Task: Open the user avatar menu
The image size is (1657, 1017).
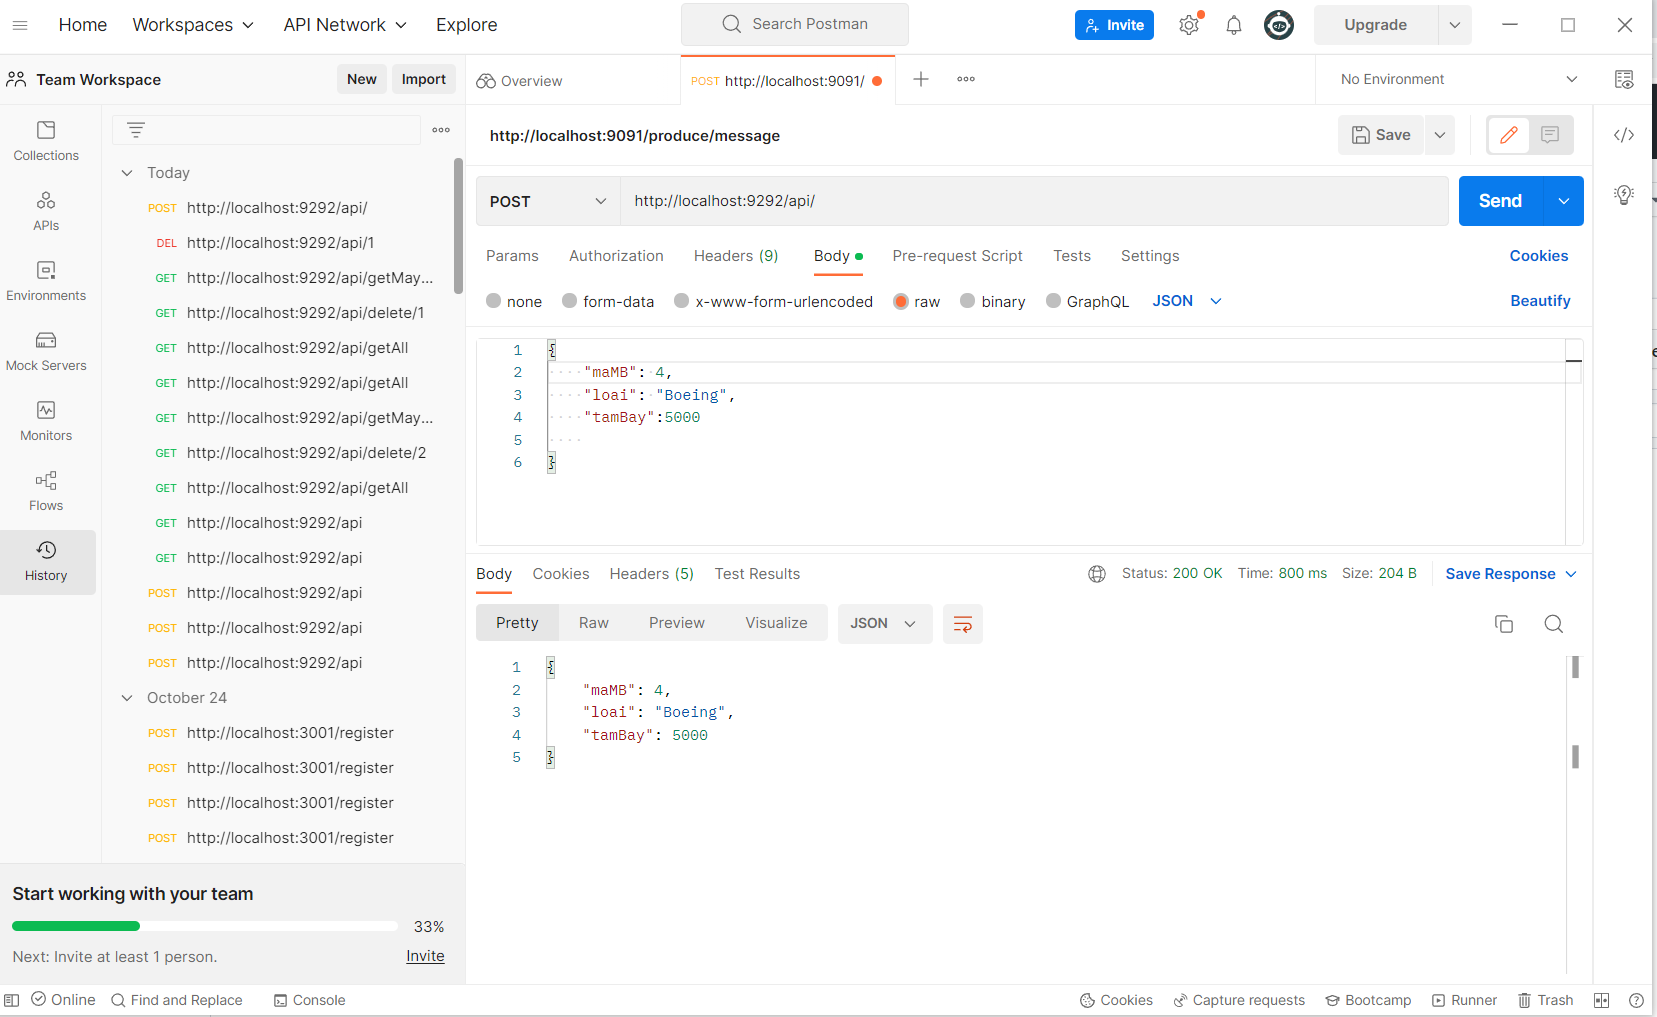Action: 1279,25
